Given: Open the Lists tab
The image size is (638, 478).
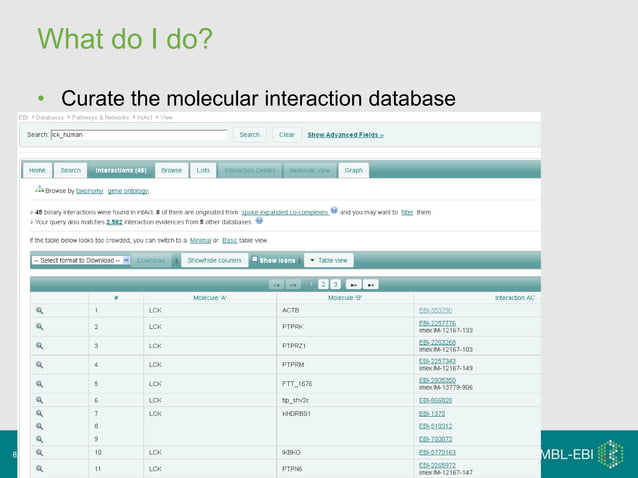Looking at the screenshot, I should (x=203, y=170).
